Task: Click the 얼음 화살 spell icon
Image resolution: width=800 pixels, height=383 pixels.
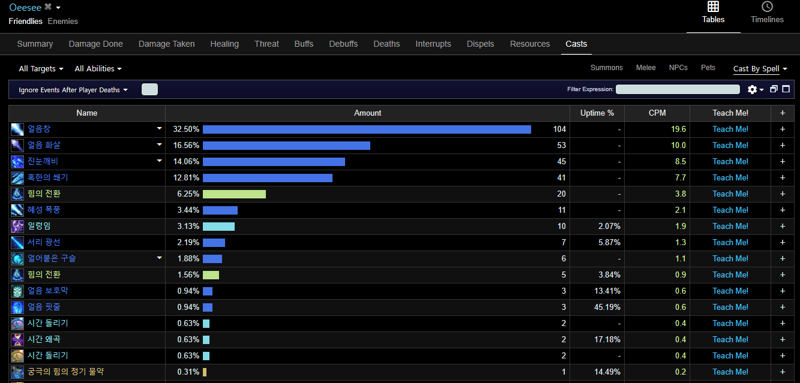Action: click(x=17, y=146)
